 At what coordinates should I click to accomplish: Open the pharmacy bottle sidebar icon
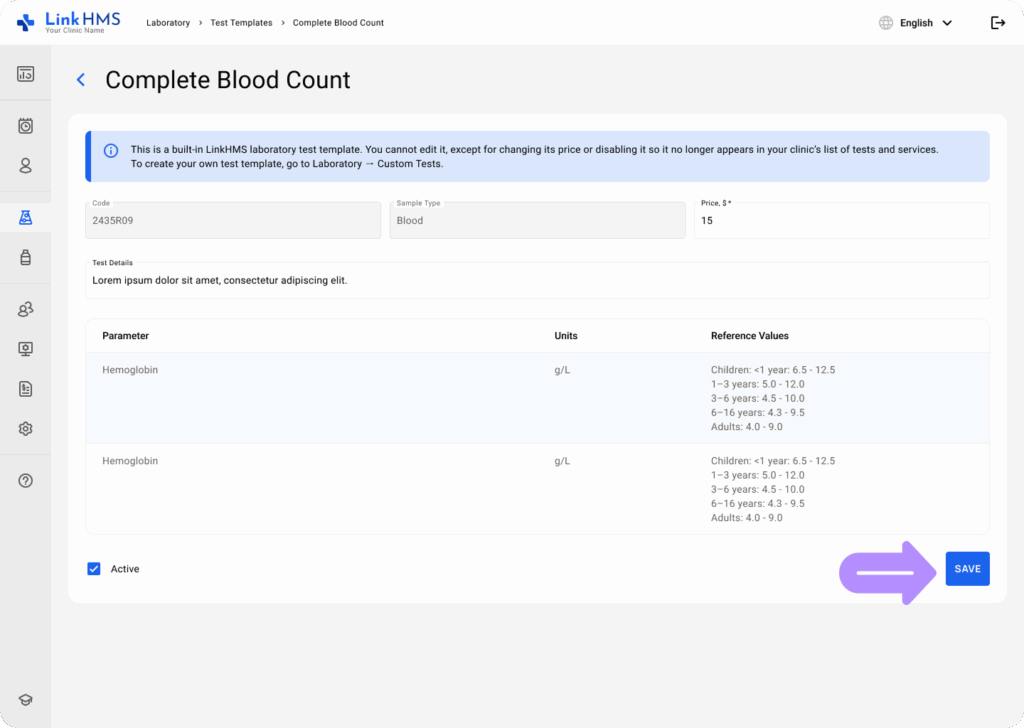[25, 257]
